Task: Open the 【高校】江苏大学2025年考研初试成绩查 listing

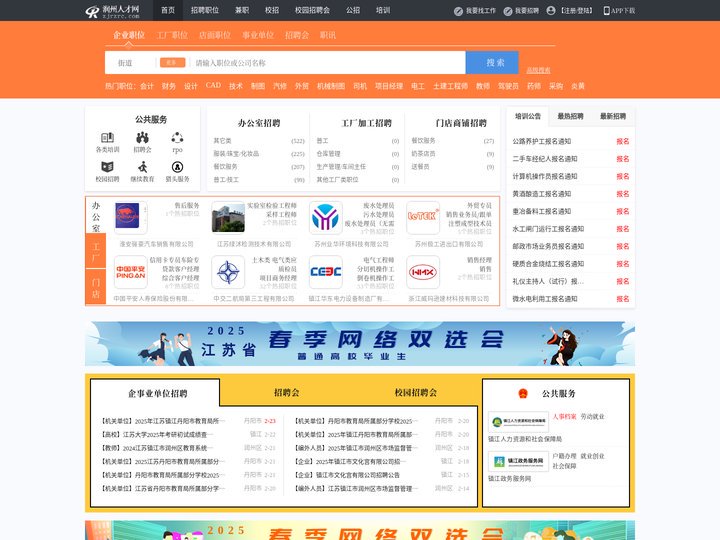Action: [154, 434]
